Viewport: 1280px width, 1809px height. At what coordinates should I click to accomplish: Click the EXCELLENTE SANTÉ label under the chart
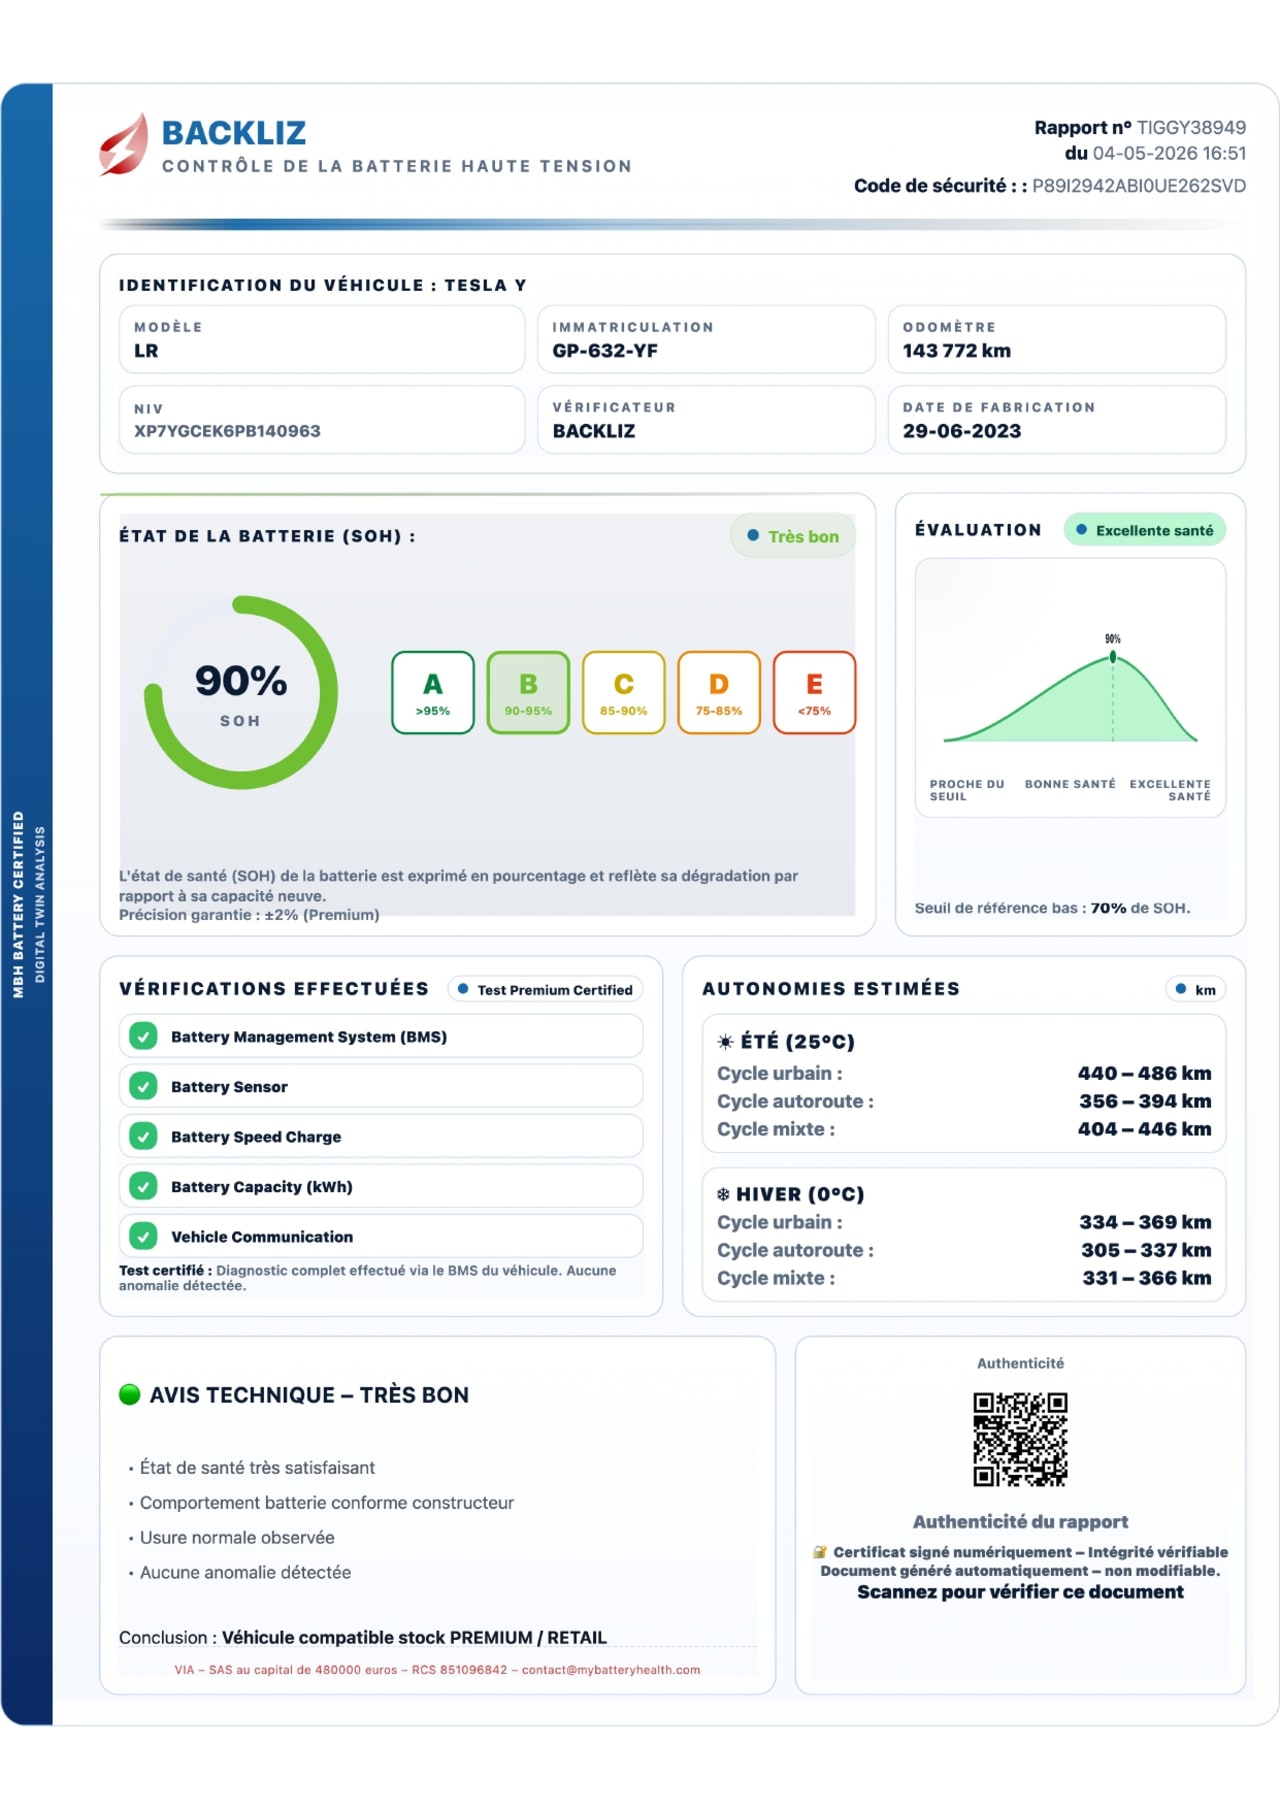click(1170, 790)
